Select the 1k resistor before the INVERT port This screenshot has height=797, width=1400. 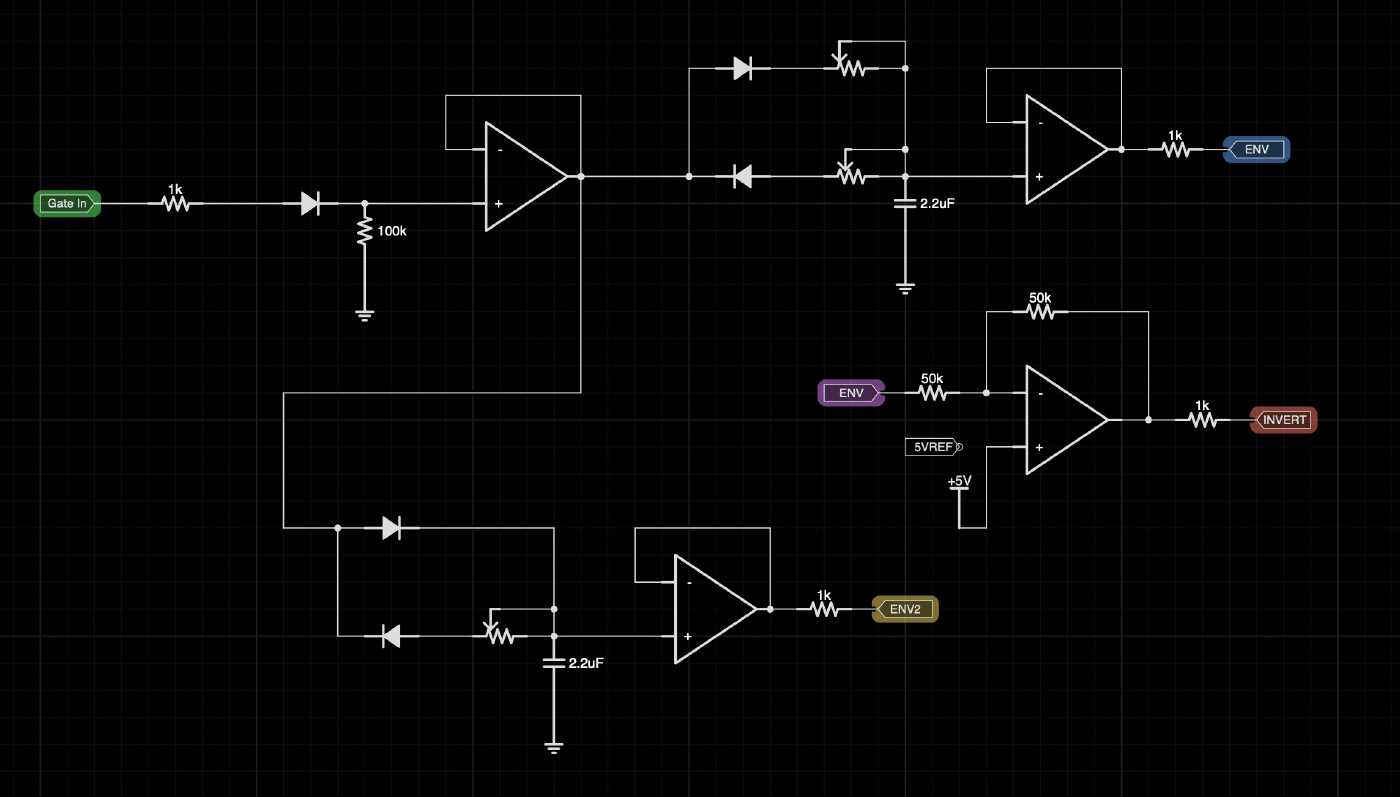click(x=1202, y=420)
